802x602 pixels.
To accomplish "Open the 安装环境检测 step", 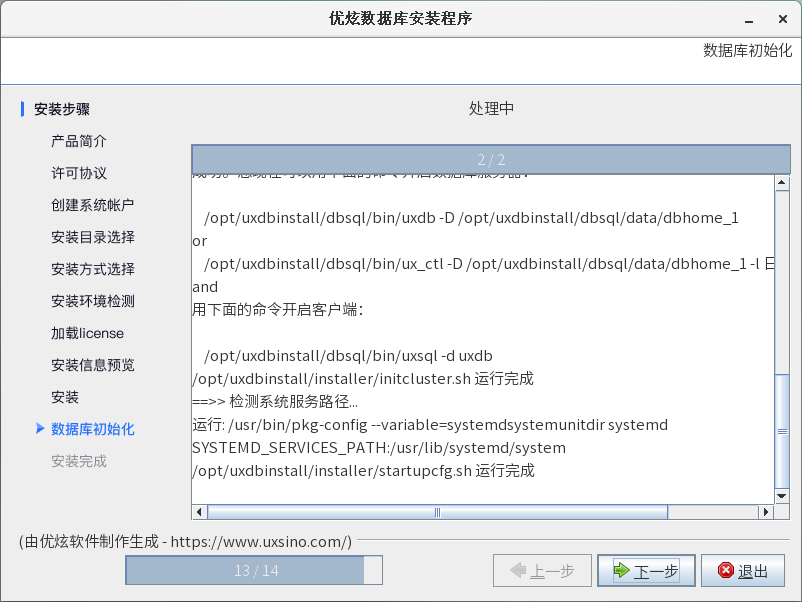I will (93, 301).
